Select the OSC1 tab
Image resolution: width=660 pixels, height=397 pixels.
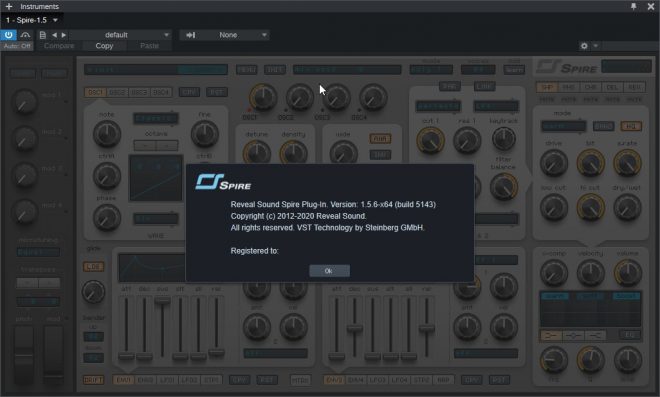coord(95,92)
